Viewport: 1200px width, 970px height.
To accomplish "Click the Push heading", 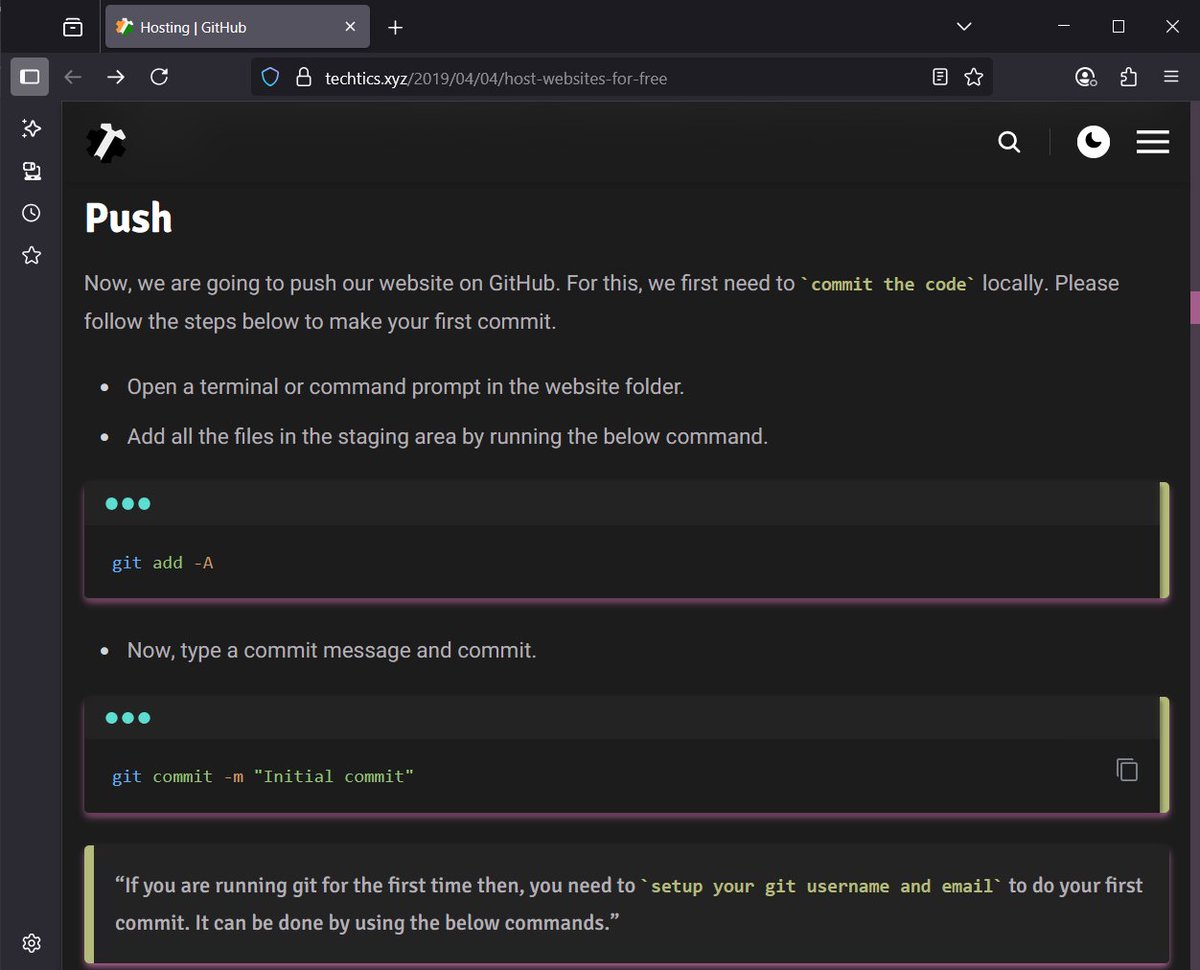I will pyautogui.click(x=128, y=218).
